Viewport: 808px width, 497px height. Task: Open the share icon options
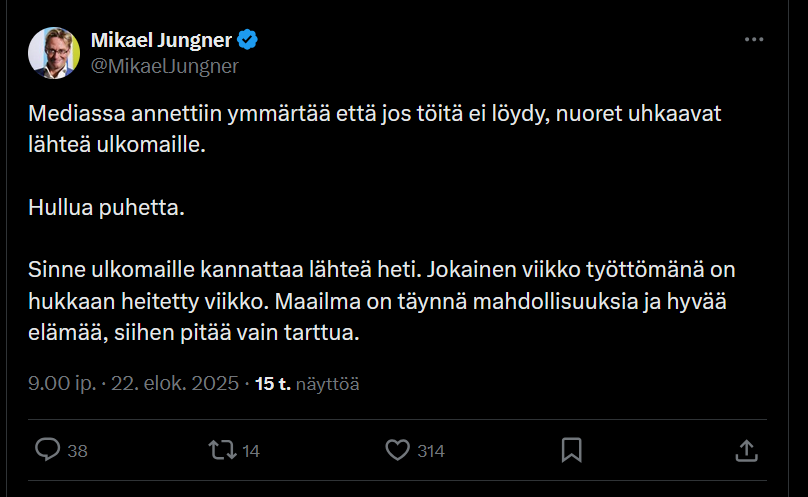746,450
